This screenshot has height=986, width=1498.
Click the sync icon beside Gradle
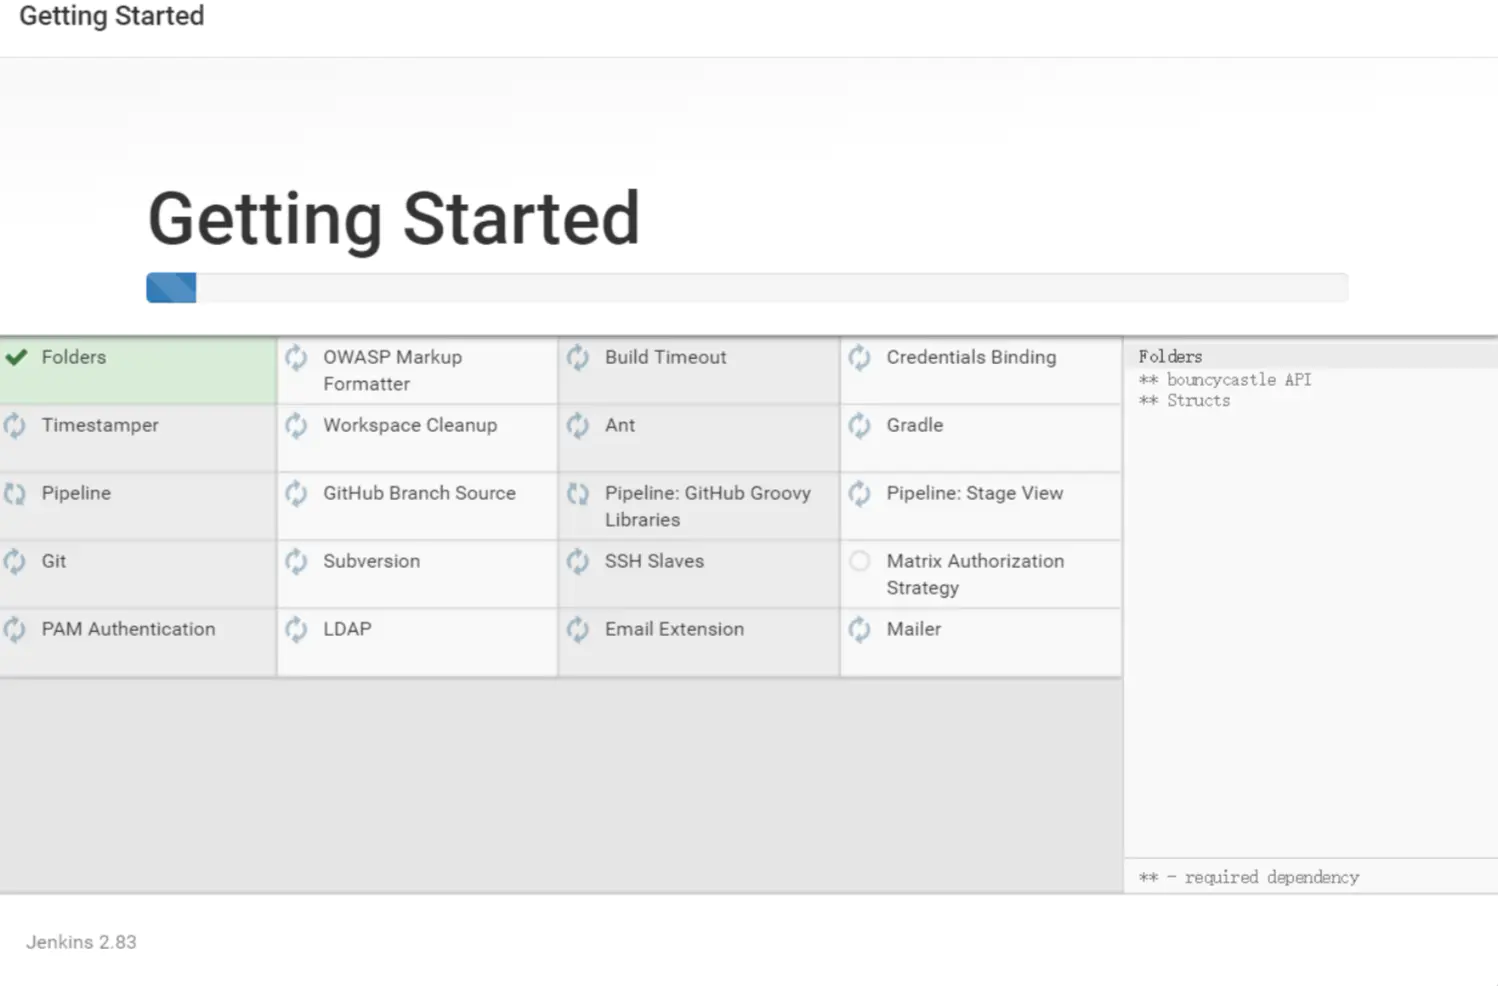859,425
